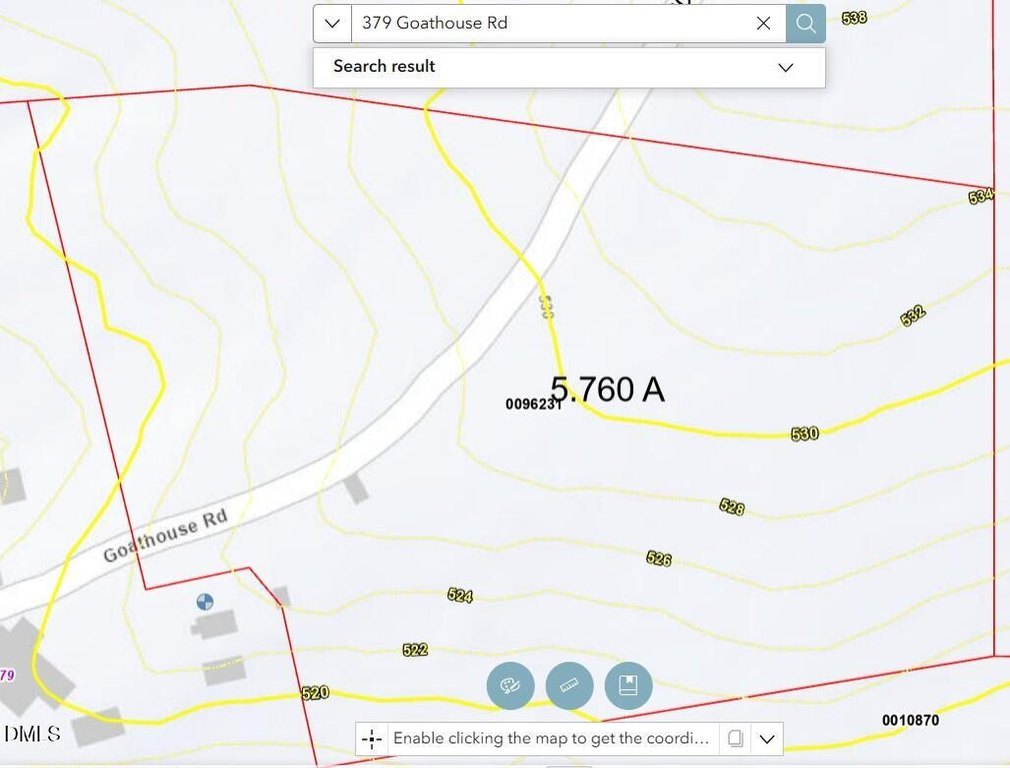The image size is (1010, 768).
Task: Enable map clicking for coordinates crosshair
Action: [372, 739]
